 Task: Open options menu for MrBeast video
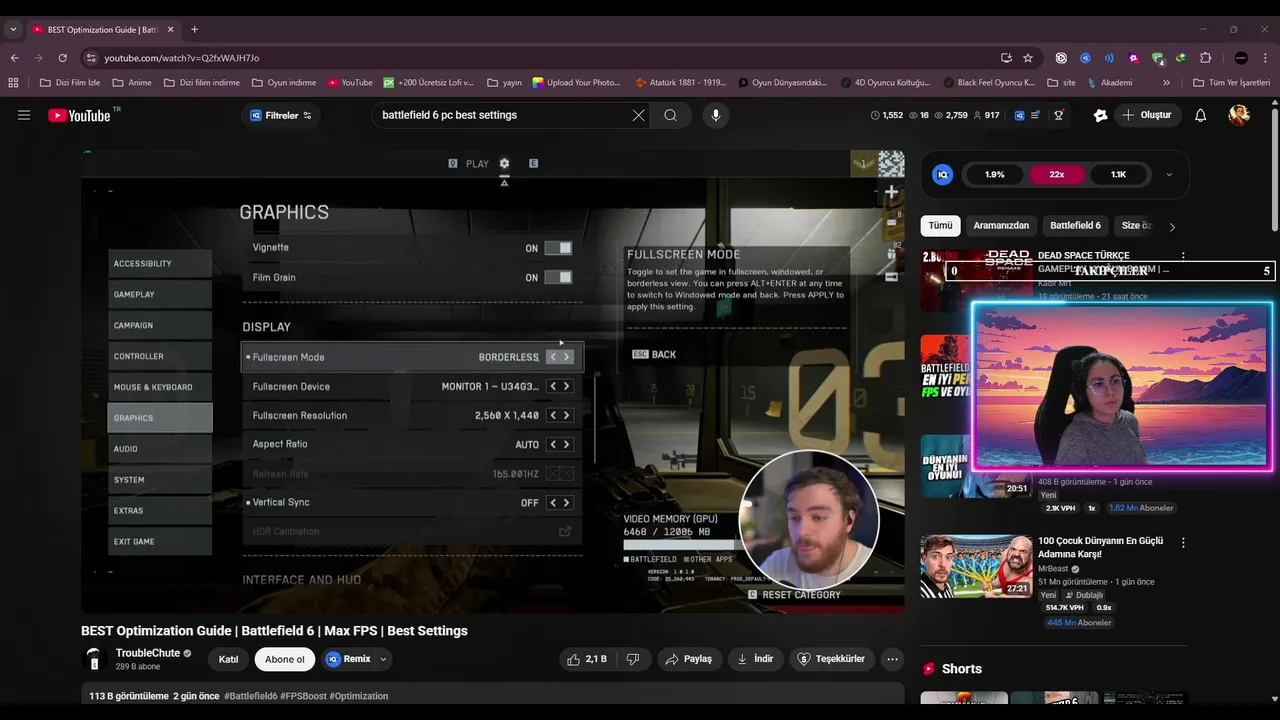click(x=1183, y=542)
